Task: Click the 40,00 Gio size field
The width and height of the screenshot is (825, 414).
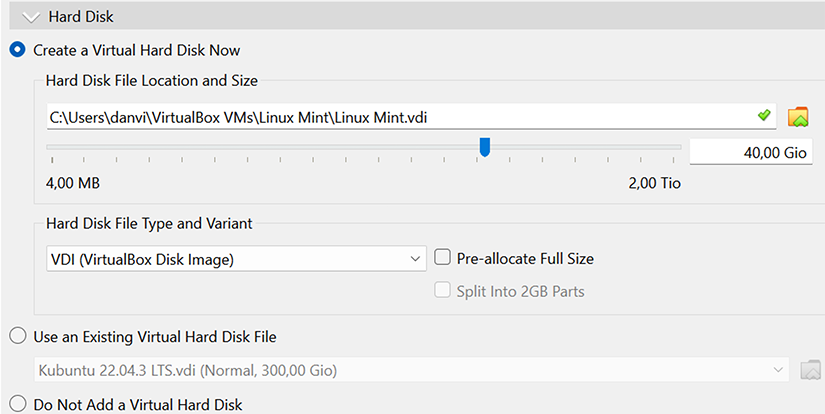Action: tap(750, 151)
